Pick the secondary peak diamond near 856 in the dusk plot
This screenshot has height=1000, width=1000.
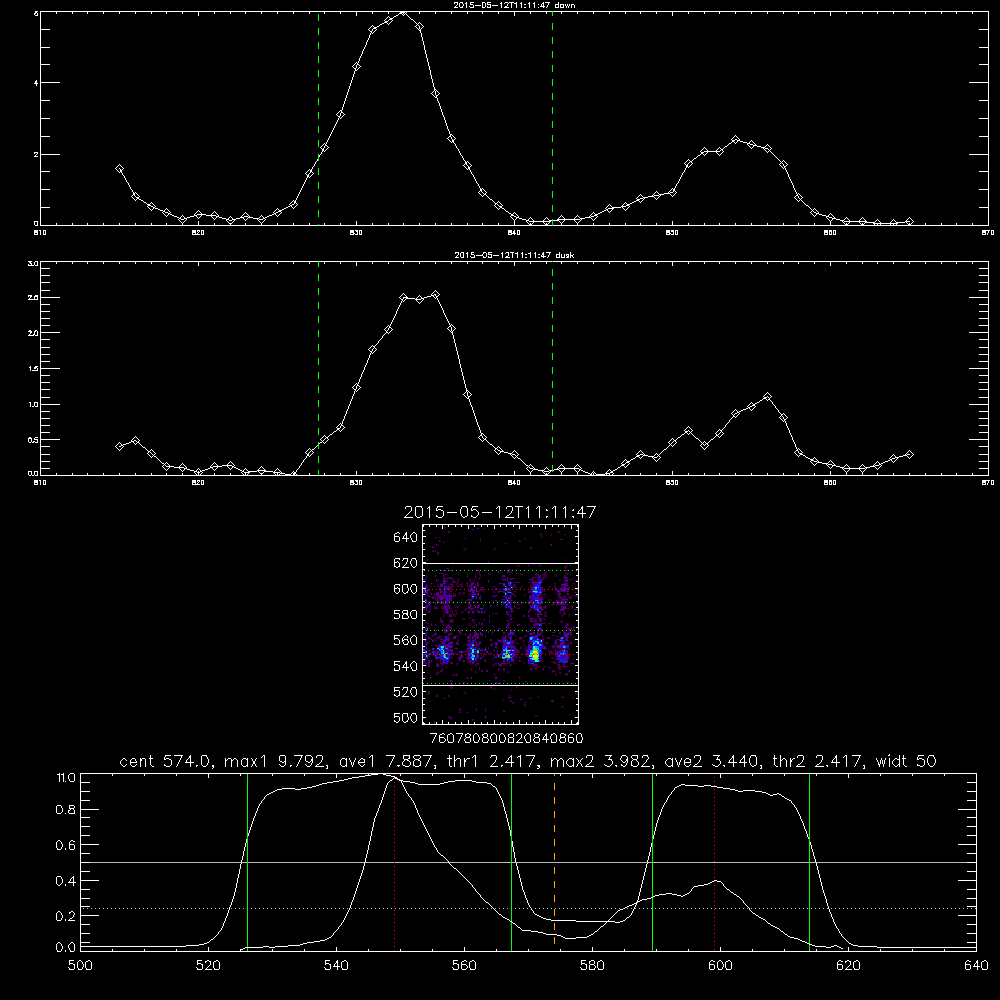(x=767, y=397)
